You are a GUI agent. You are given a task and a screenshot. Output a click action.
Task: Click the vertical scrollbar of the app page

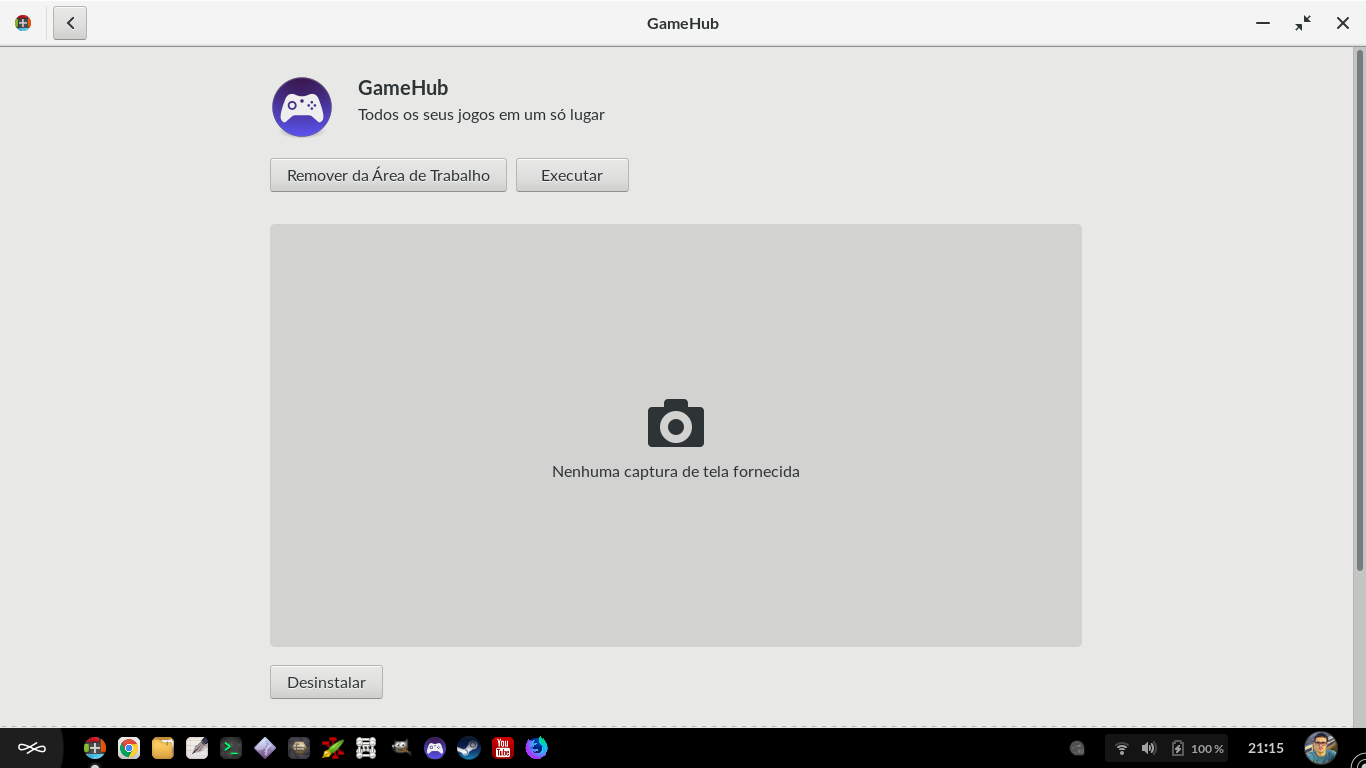coord(1359,310)
